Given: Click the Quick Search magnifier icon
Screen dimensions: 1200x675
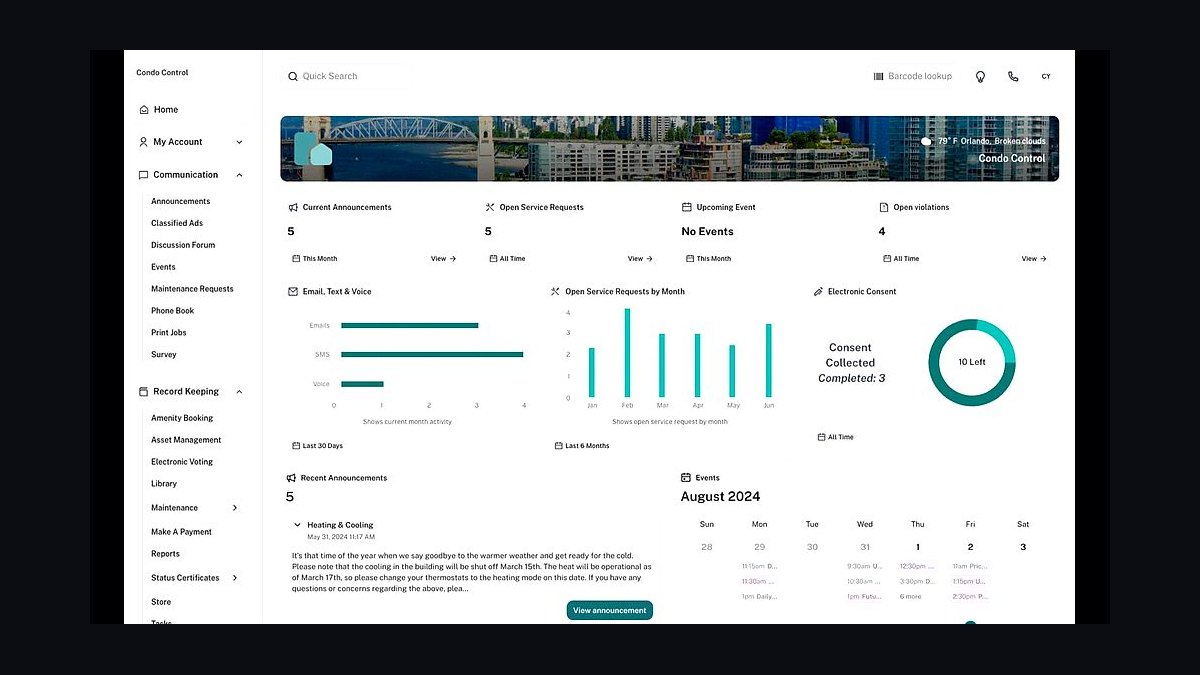Looking at the screenshot, I should (x=293, y=76).
